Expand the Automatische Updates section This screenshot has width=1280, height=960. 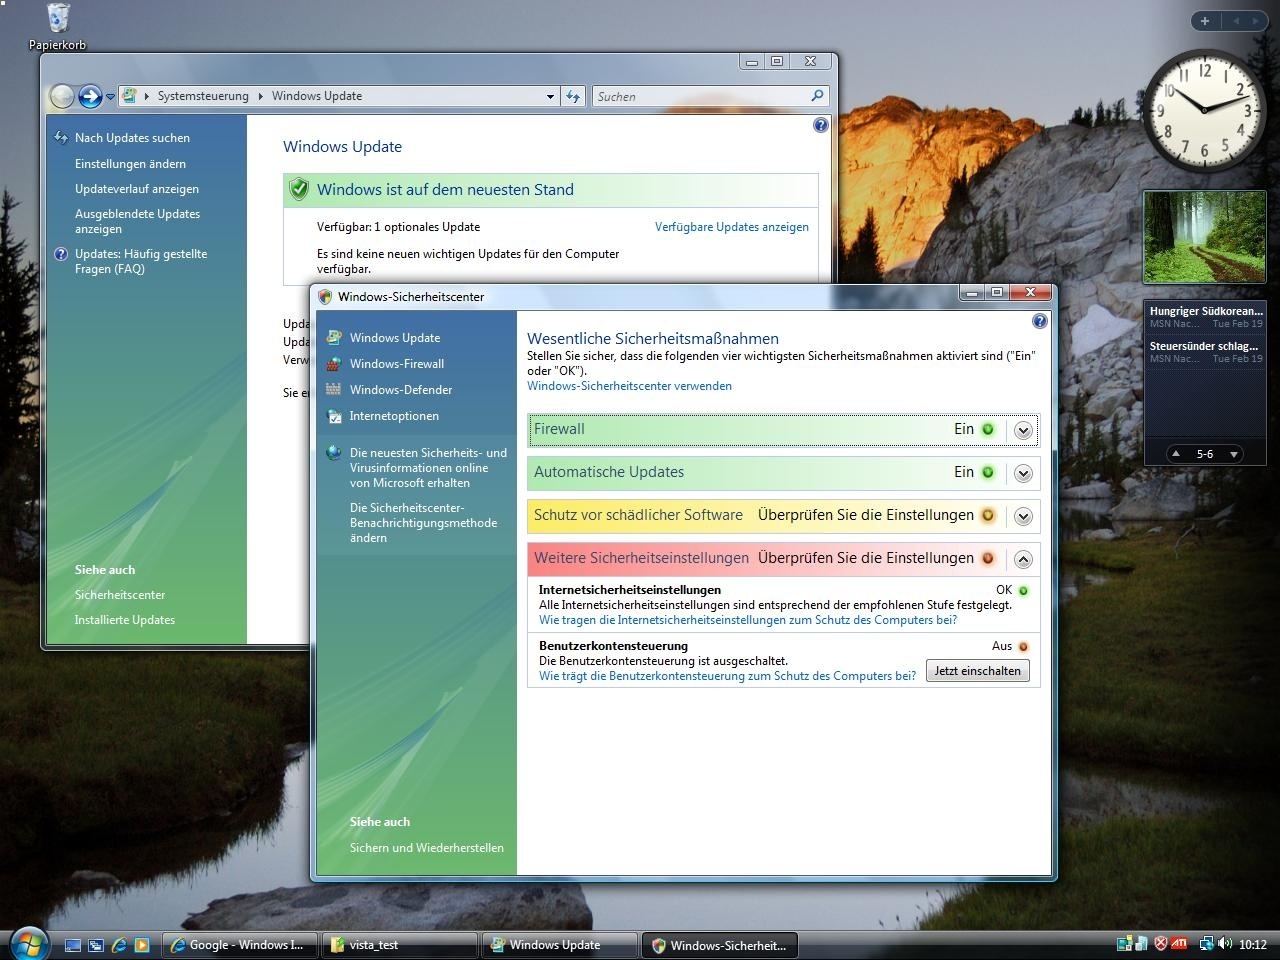point(1023,472)
